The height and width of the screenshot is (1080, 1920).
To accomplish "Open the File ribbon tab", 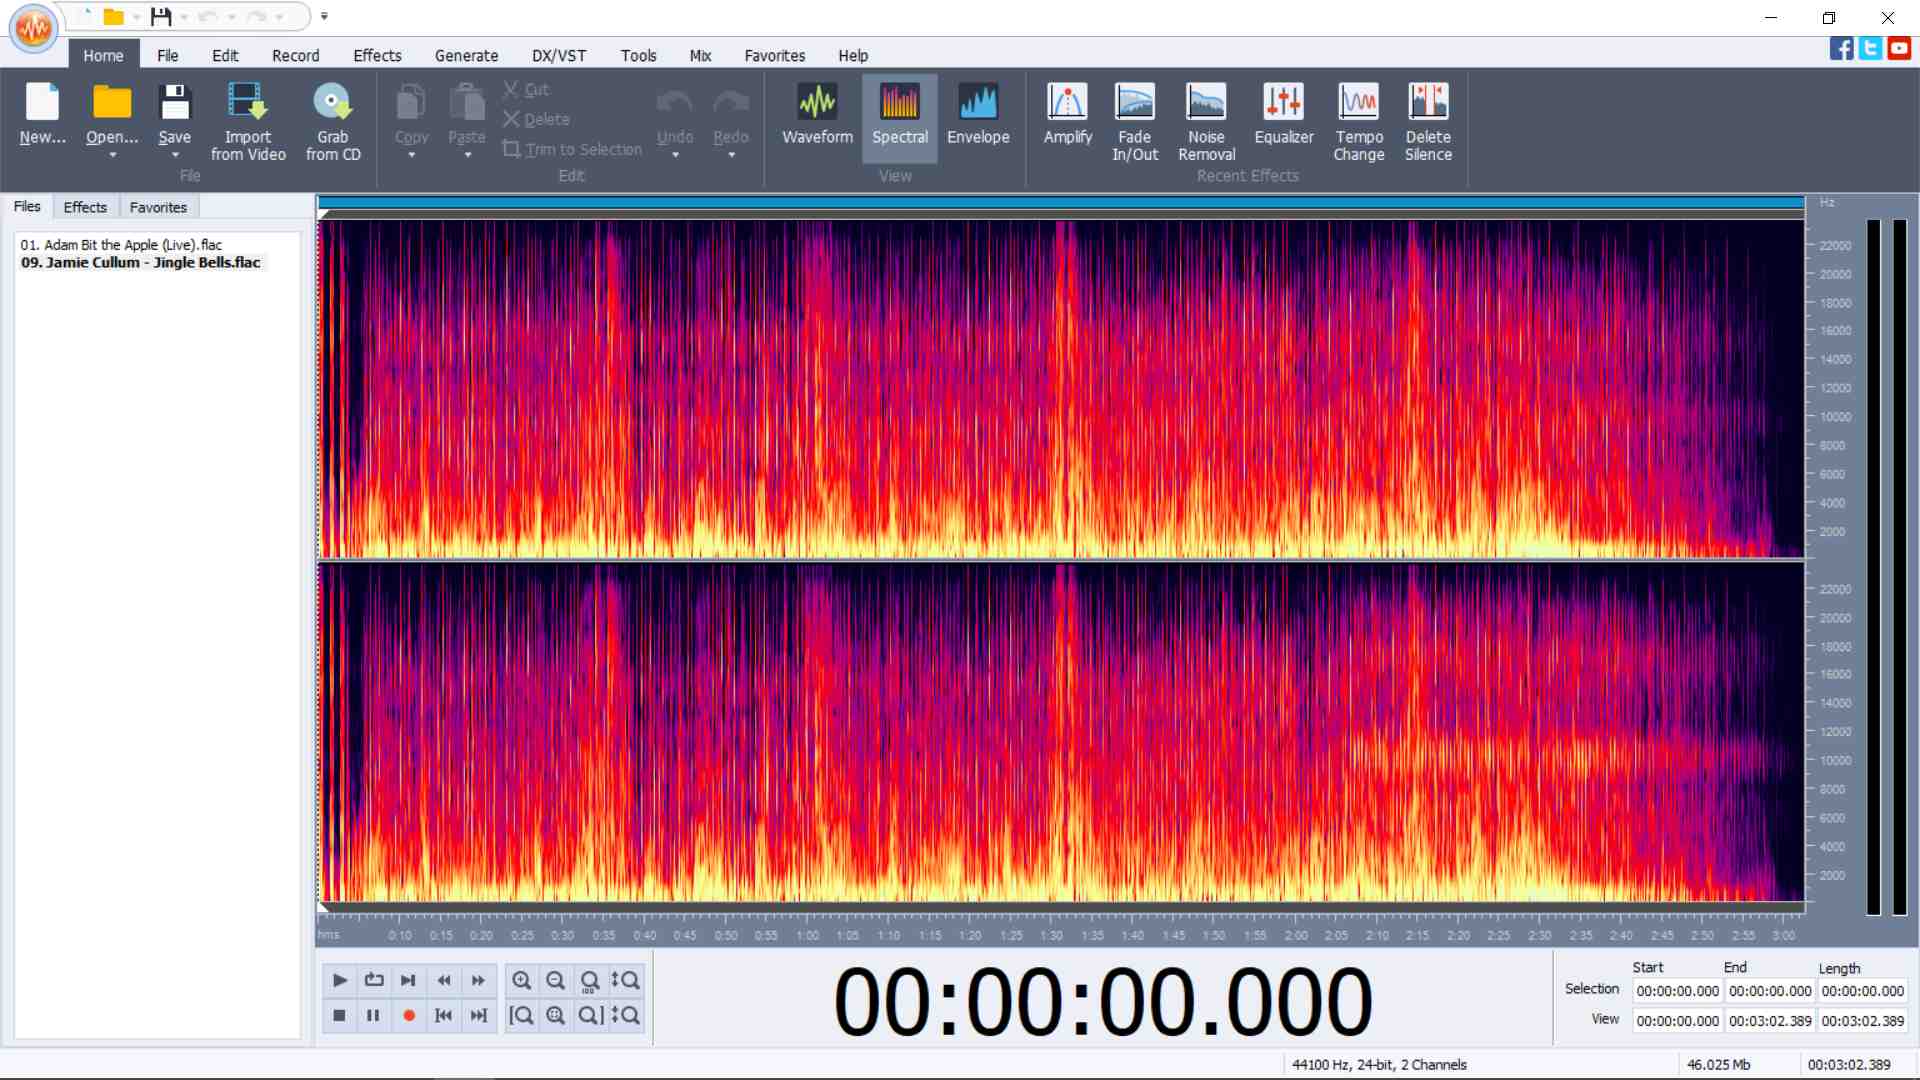I will (x=167, y=55).
